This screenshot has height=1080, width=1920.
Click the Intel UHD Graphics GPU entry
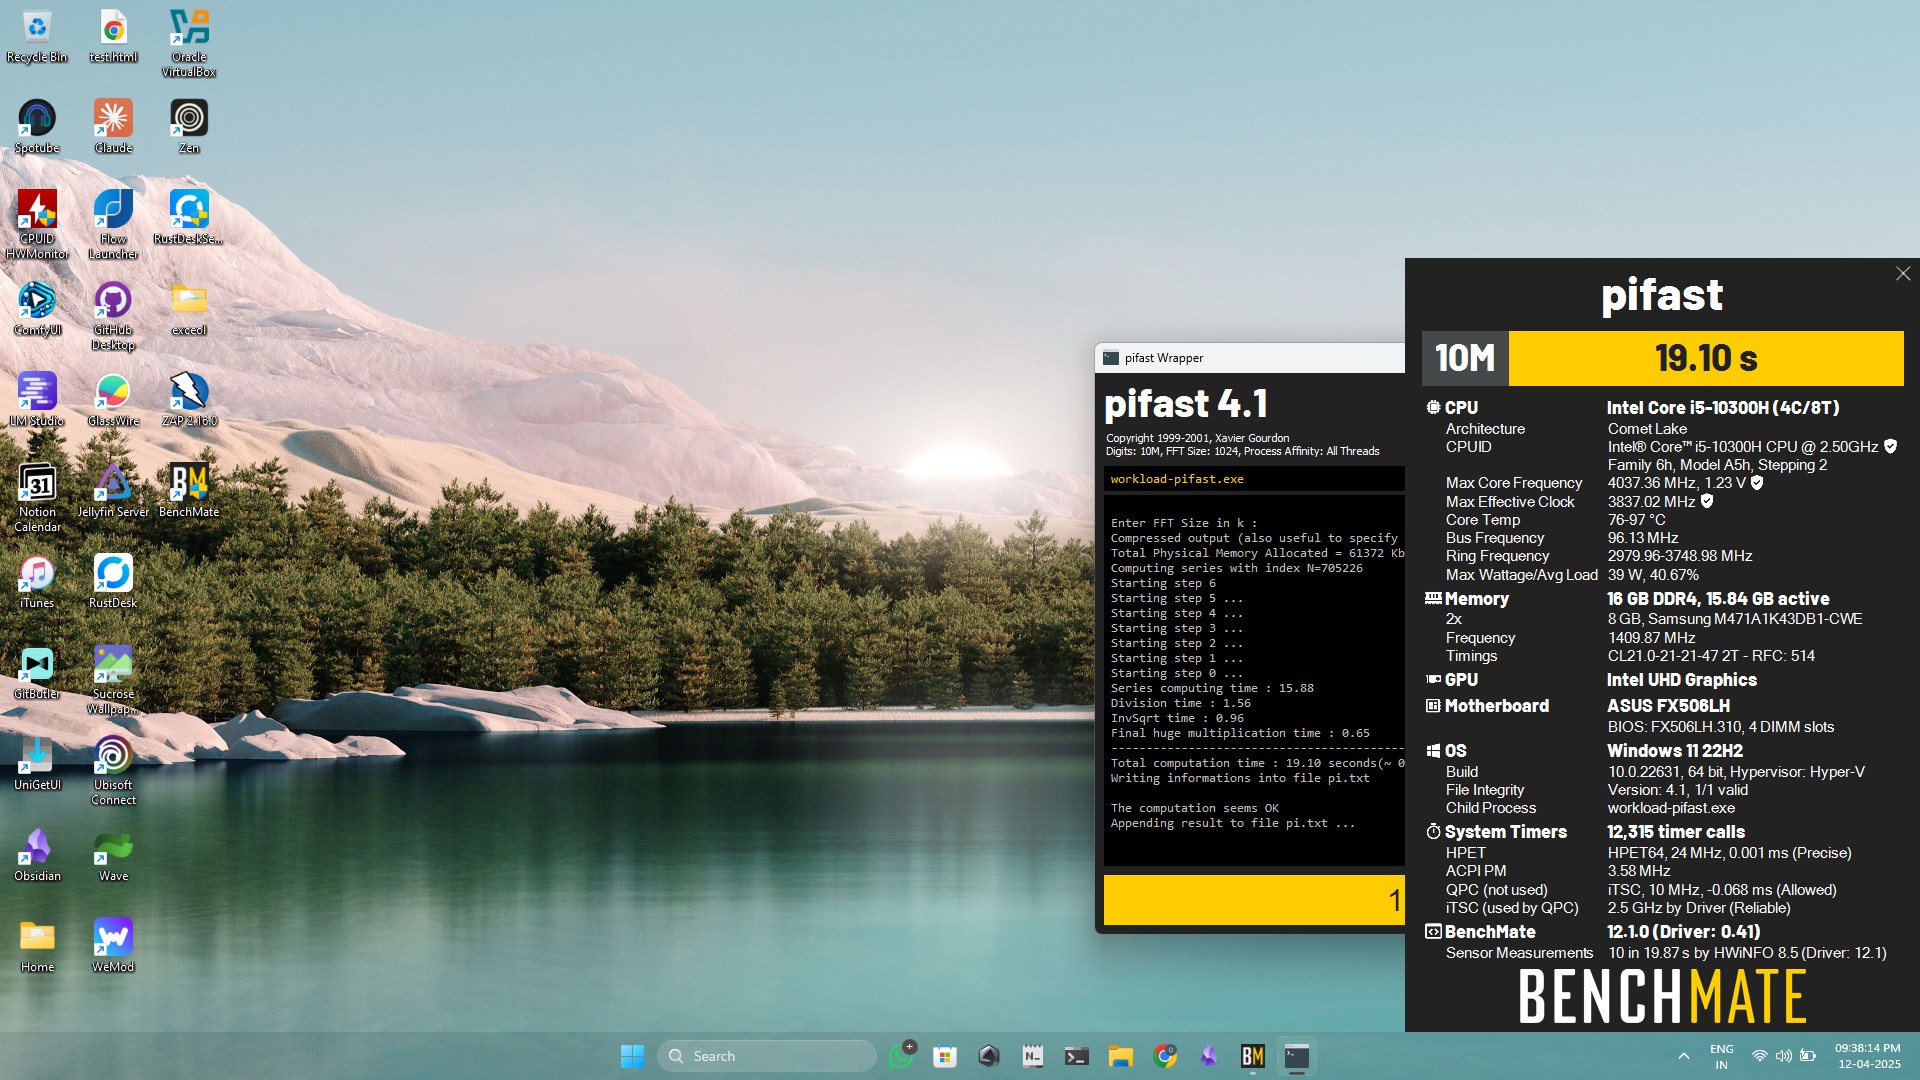coord(1681,680)
